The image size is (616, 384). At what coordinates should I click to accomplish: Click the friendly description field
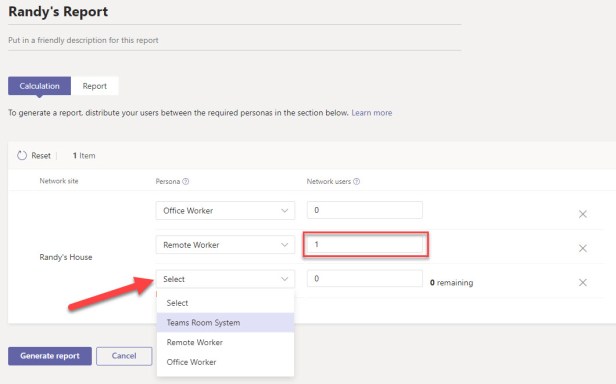(235, 40)
